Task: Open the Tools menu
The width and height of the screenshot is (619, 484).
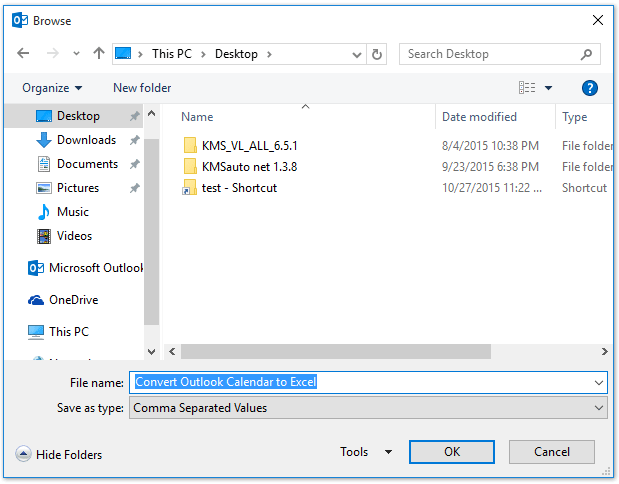Action: [366, 452]
